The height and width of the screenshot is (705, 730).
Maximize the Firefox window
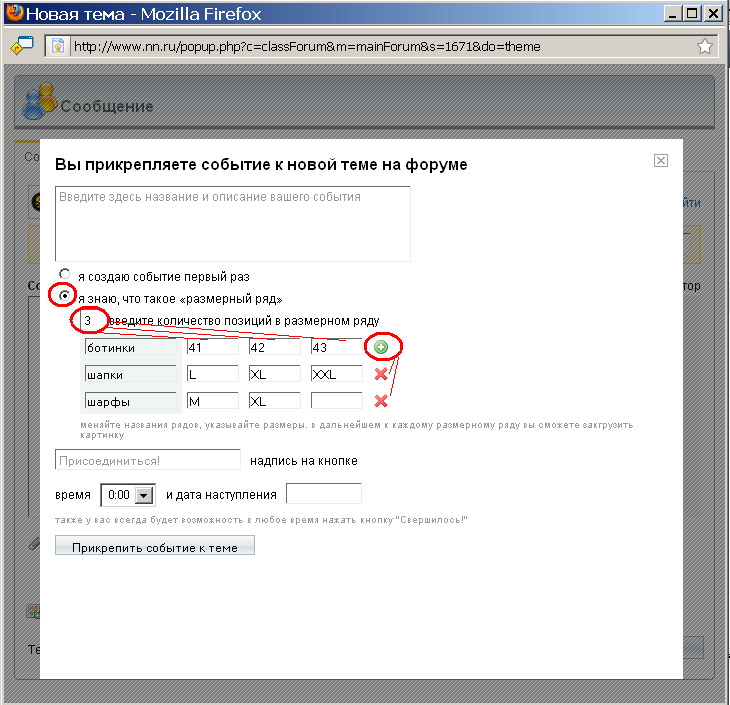coord(692,13)
